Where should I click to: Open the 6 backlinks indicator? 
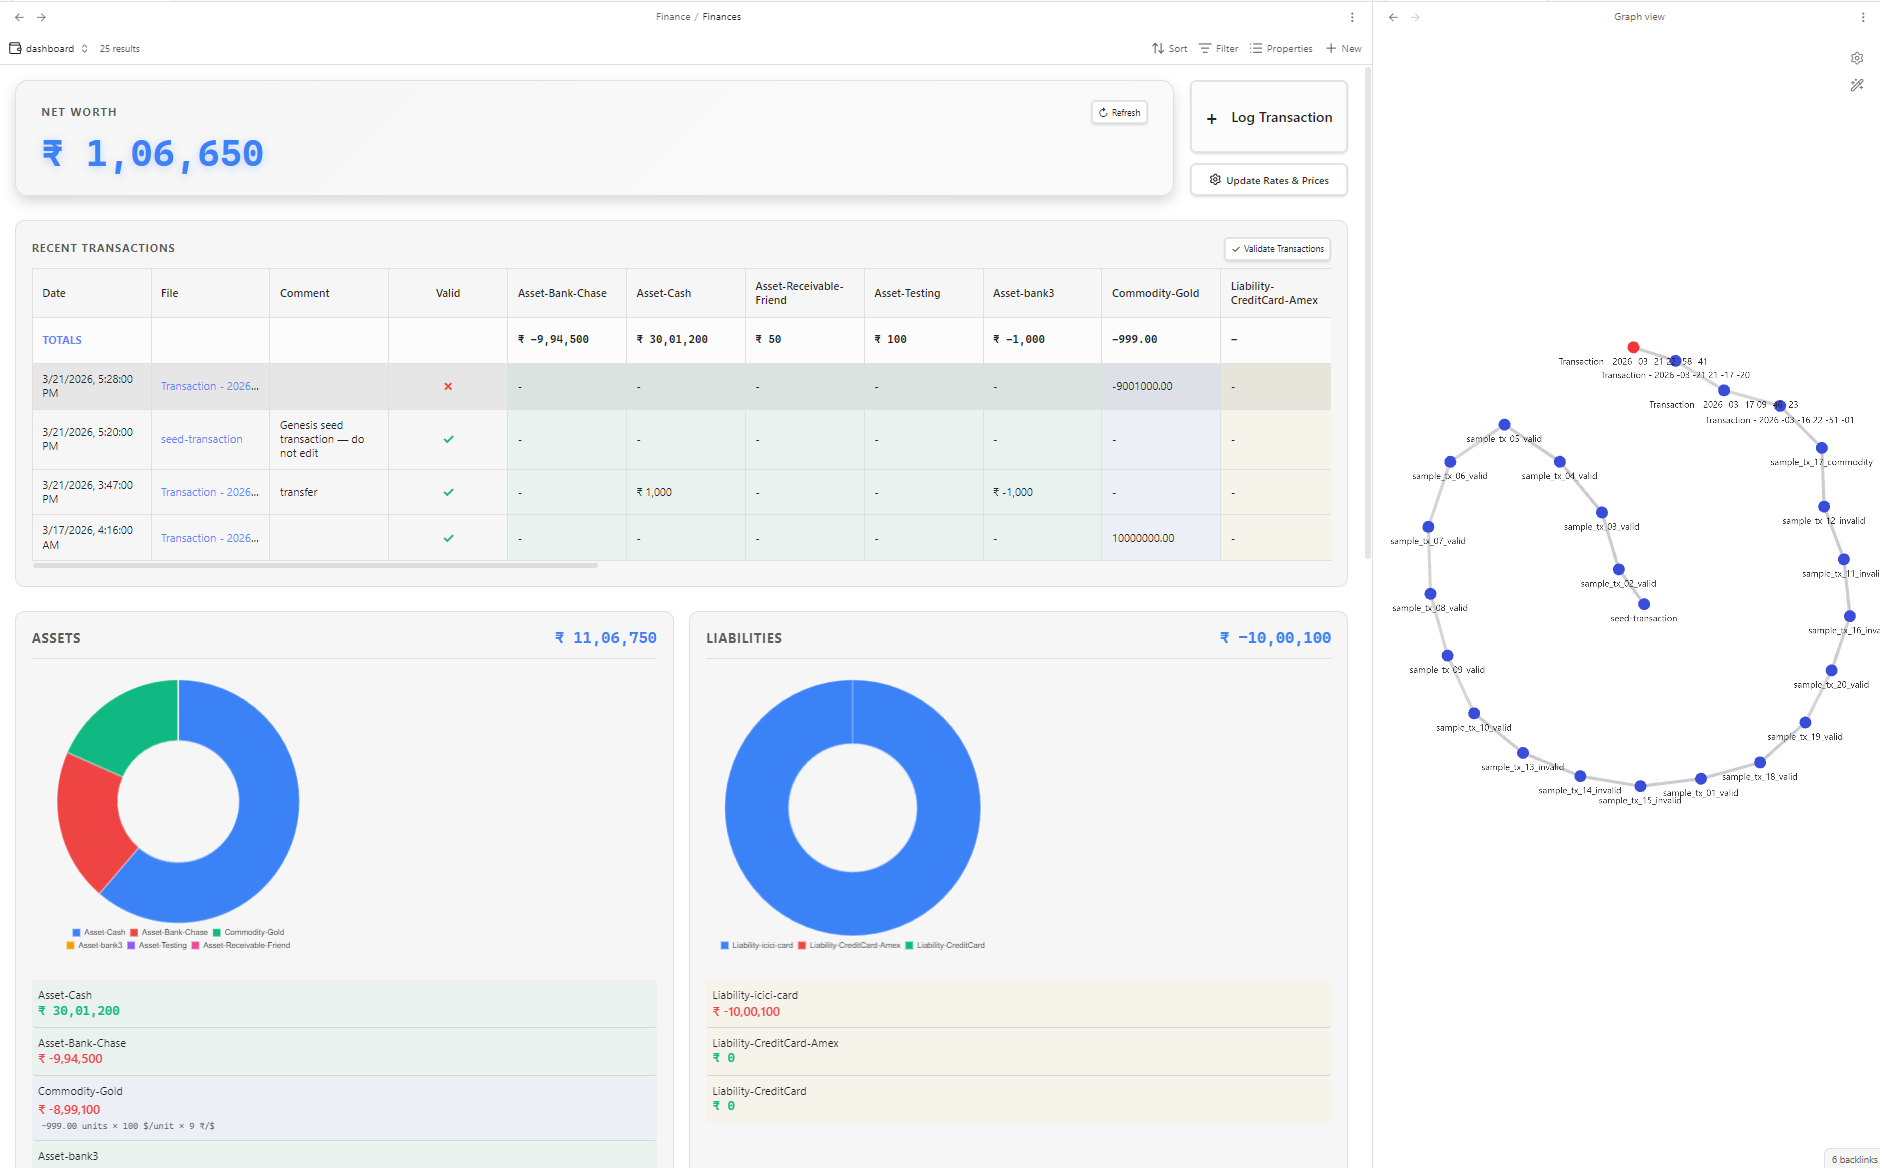click(1853, 1159)
